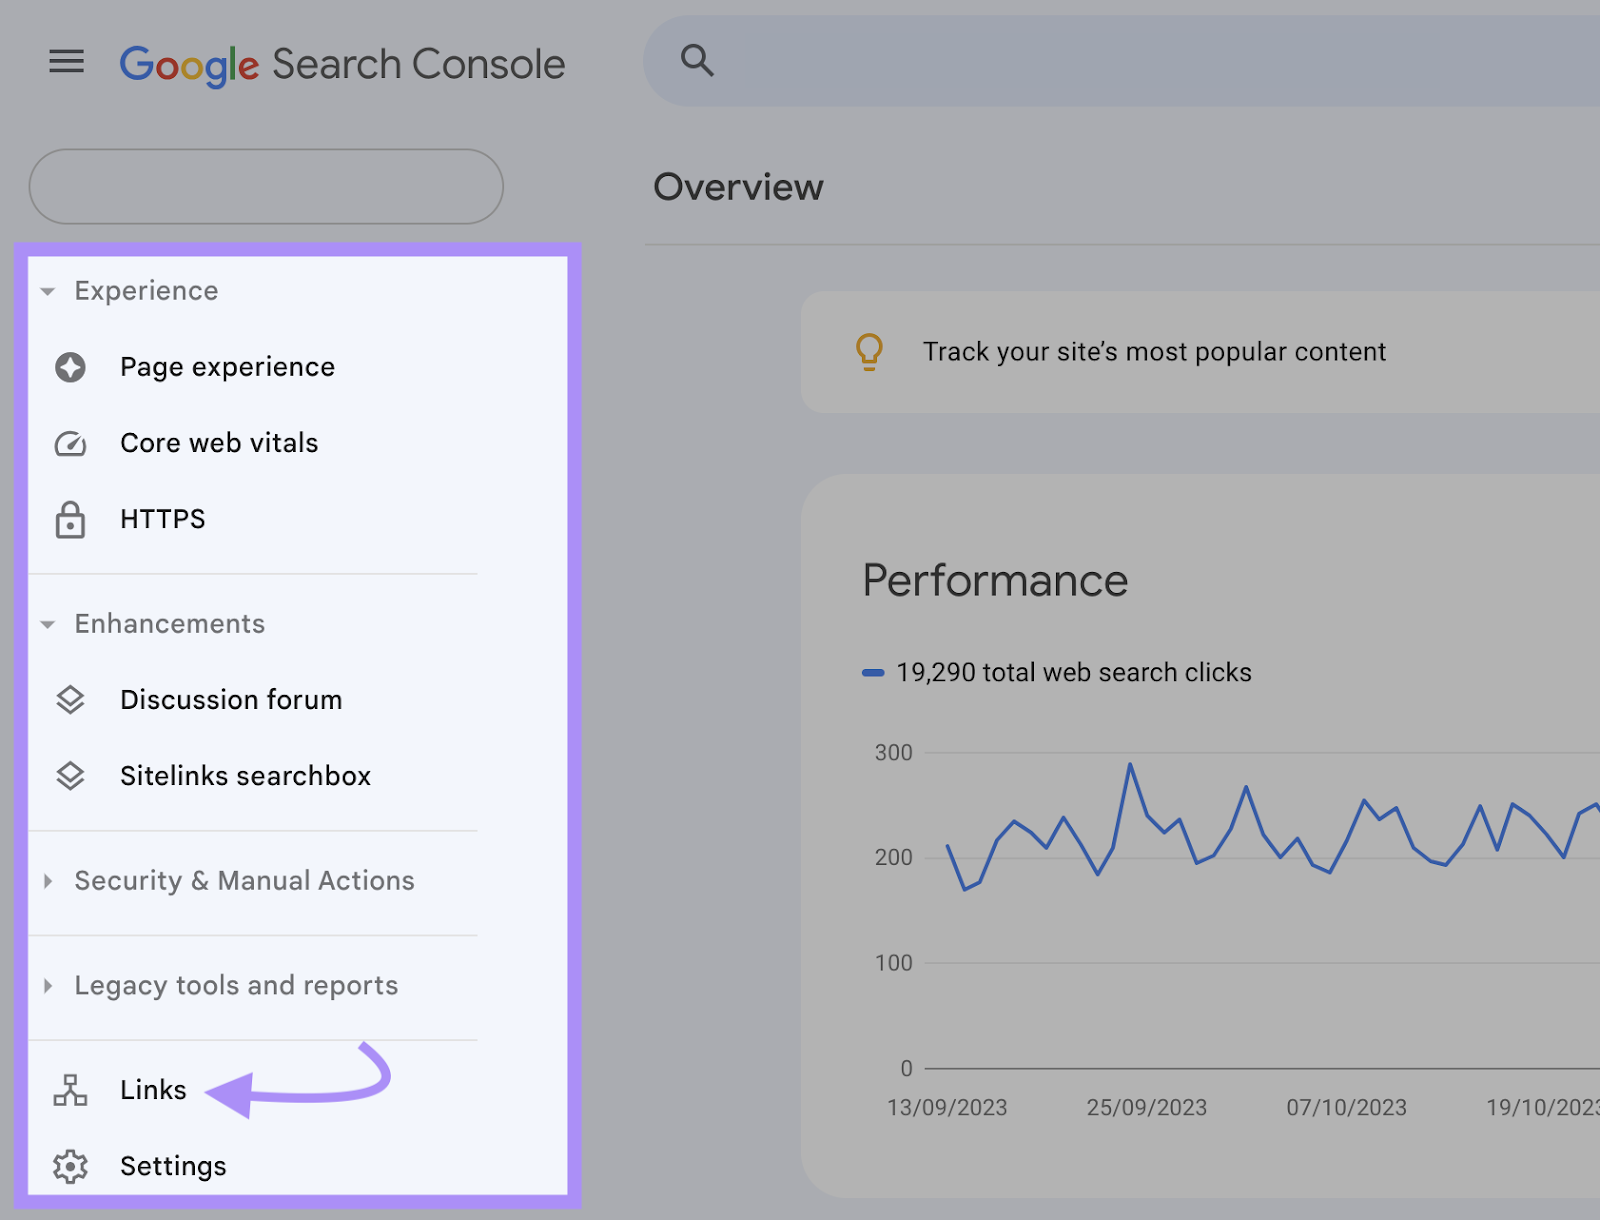
Task: Open the Core web vitals report
Action: [219, 443]
